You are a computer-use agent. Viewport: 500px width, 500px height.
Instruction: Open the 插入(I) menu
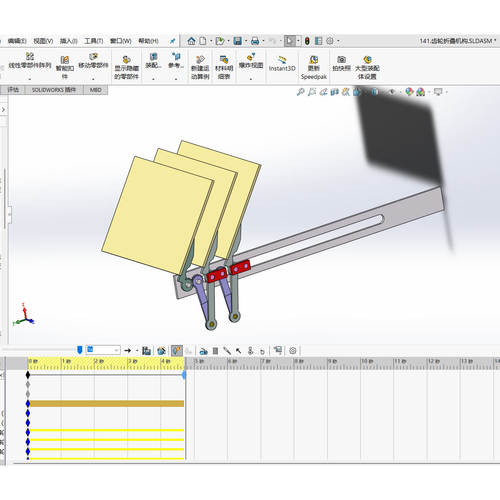pos(69,41)
